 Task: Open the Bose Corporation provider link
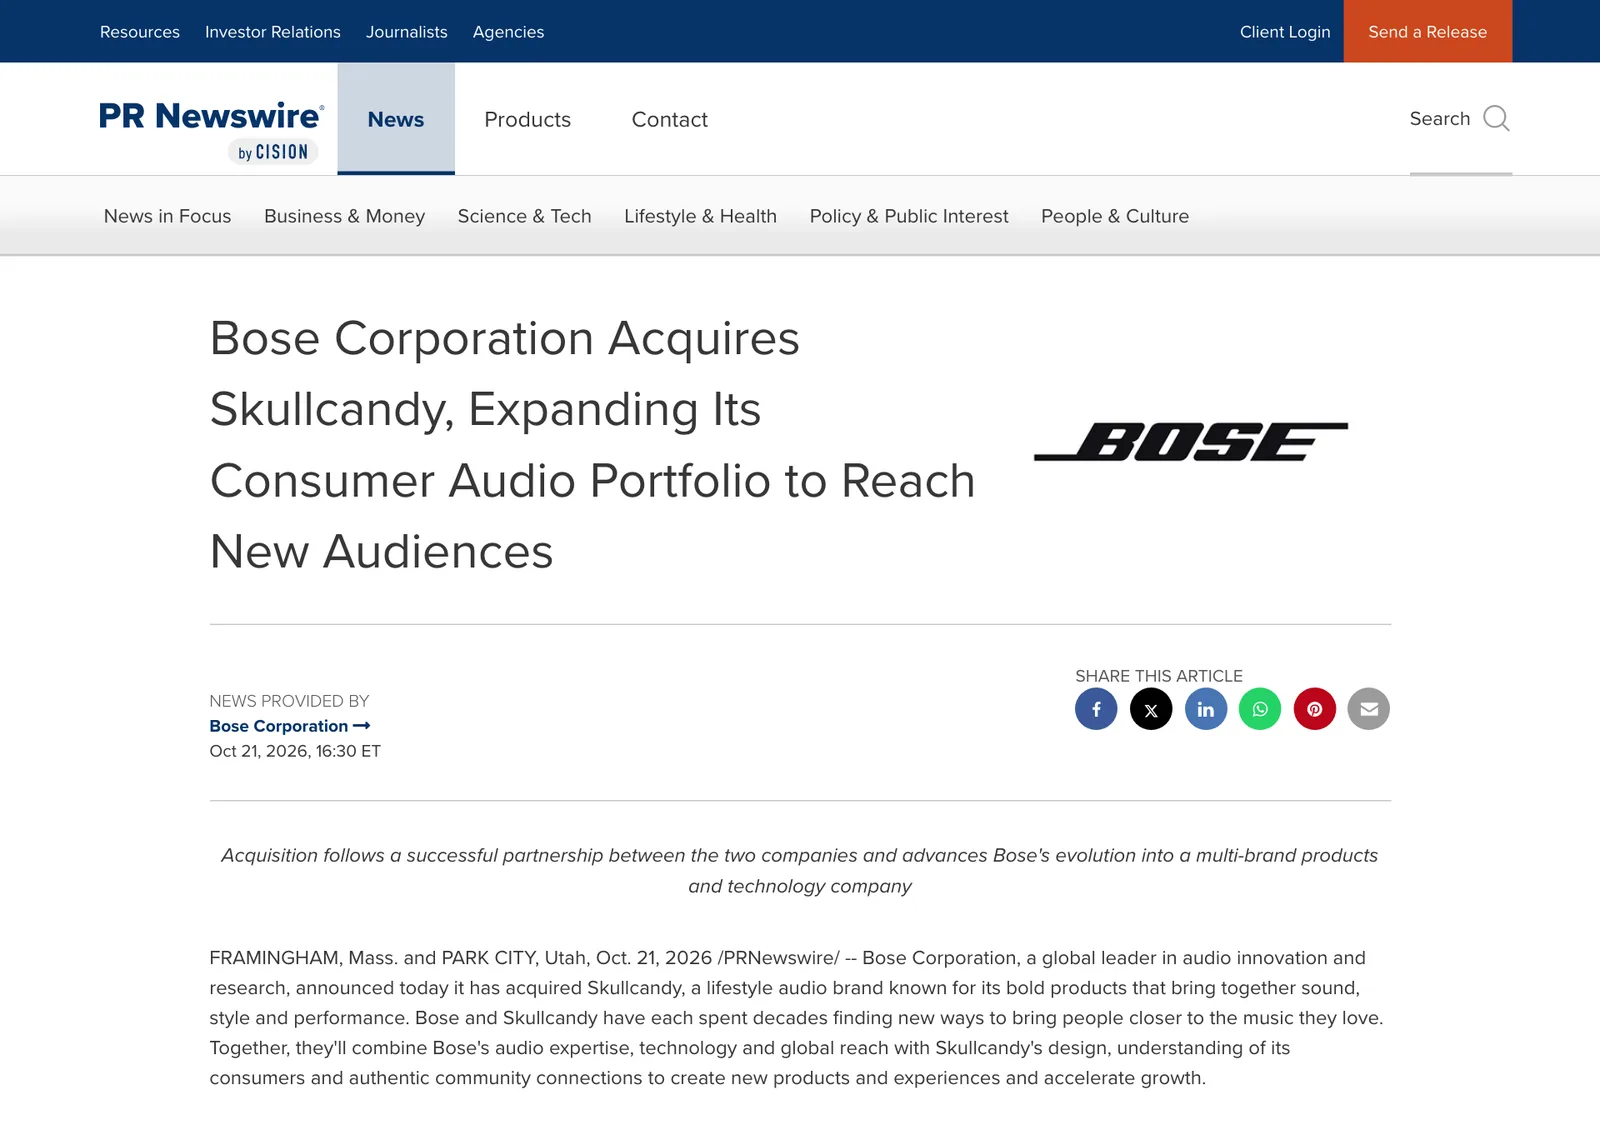coord(289,726)
